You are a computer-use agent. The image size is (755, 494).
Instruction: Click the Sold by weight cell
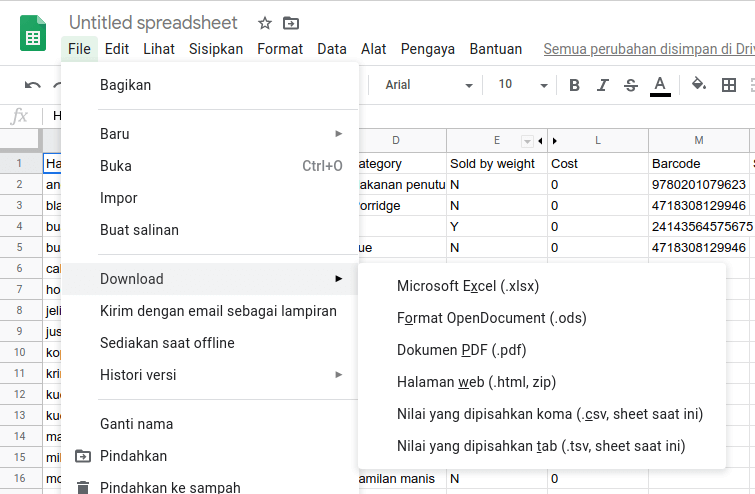(497, 164)
